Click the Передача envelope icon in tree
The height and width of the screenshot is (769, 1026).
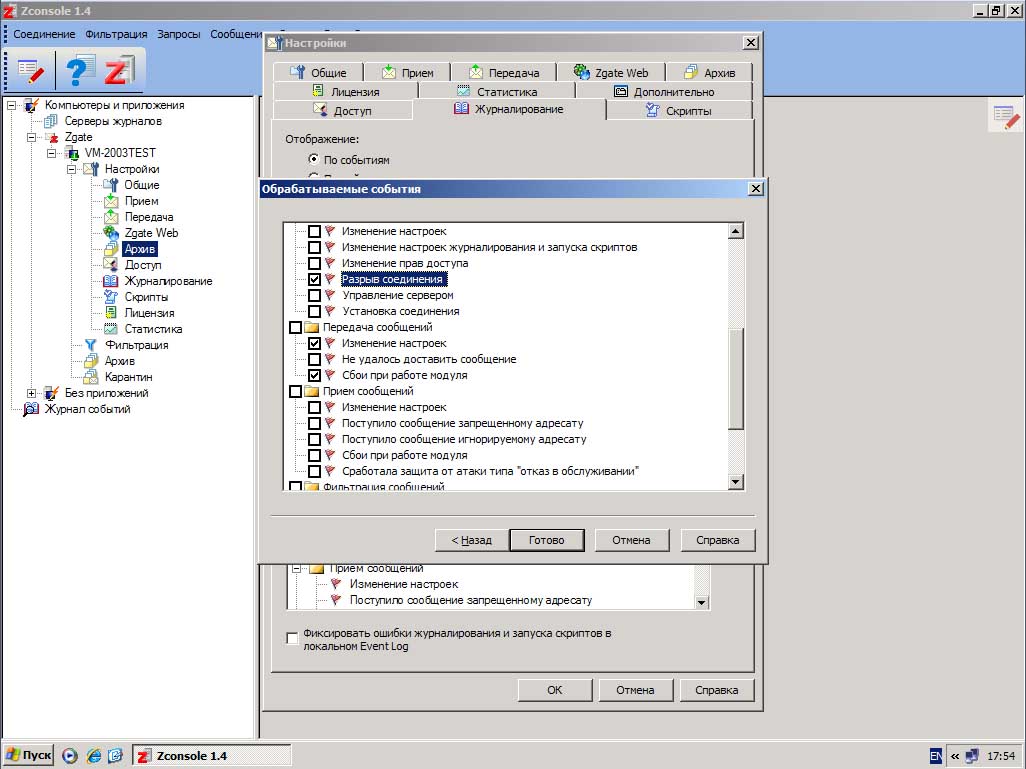point(111,217)
